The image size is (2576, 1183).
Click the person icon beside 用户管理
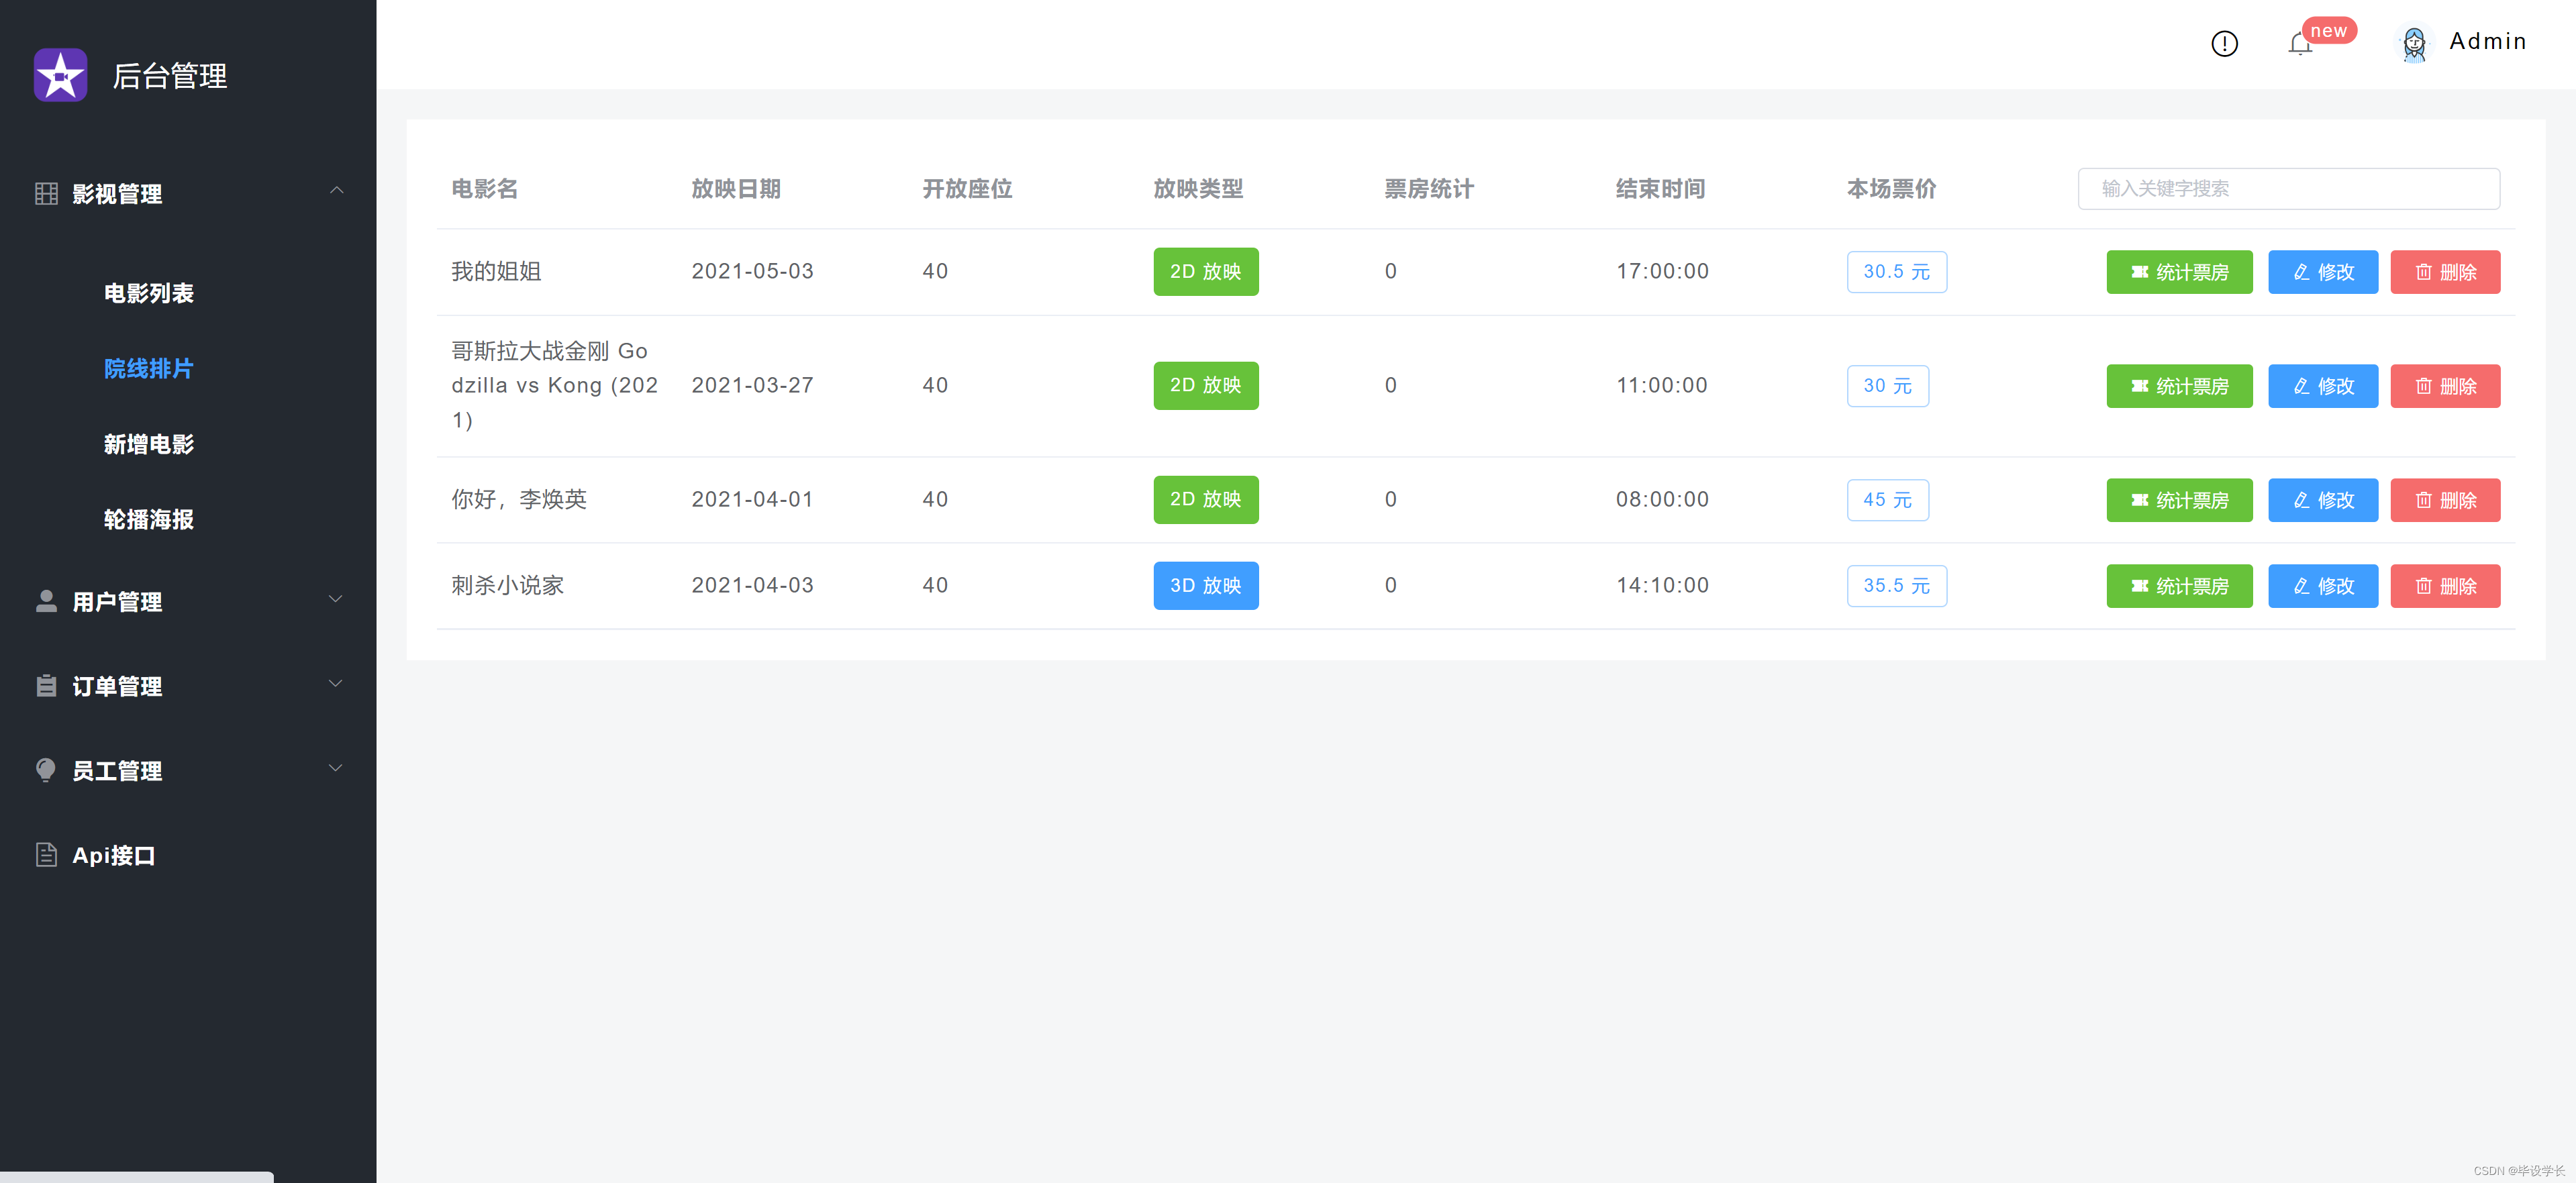coord(46,601)
